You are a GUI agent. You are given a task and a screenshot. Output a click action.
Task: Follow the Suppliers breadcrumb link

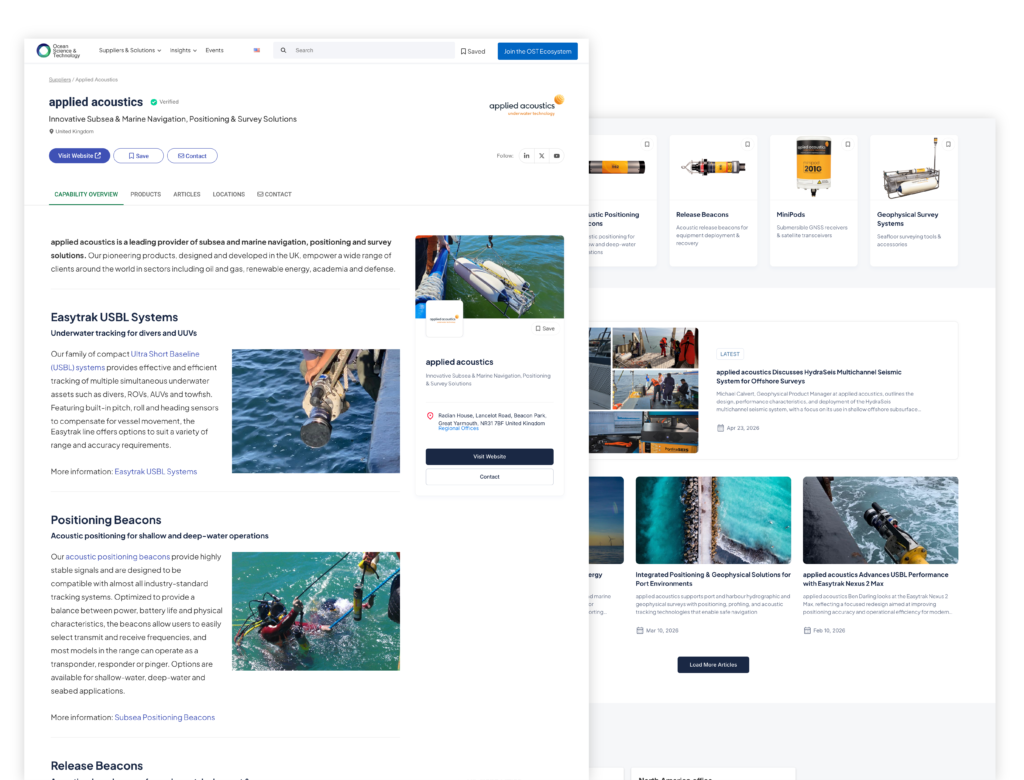pos(59,80)
